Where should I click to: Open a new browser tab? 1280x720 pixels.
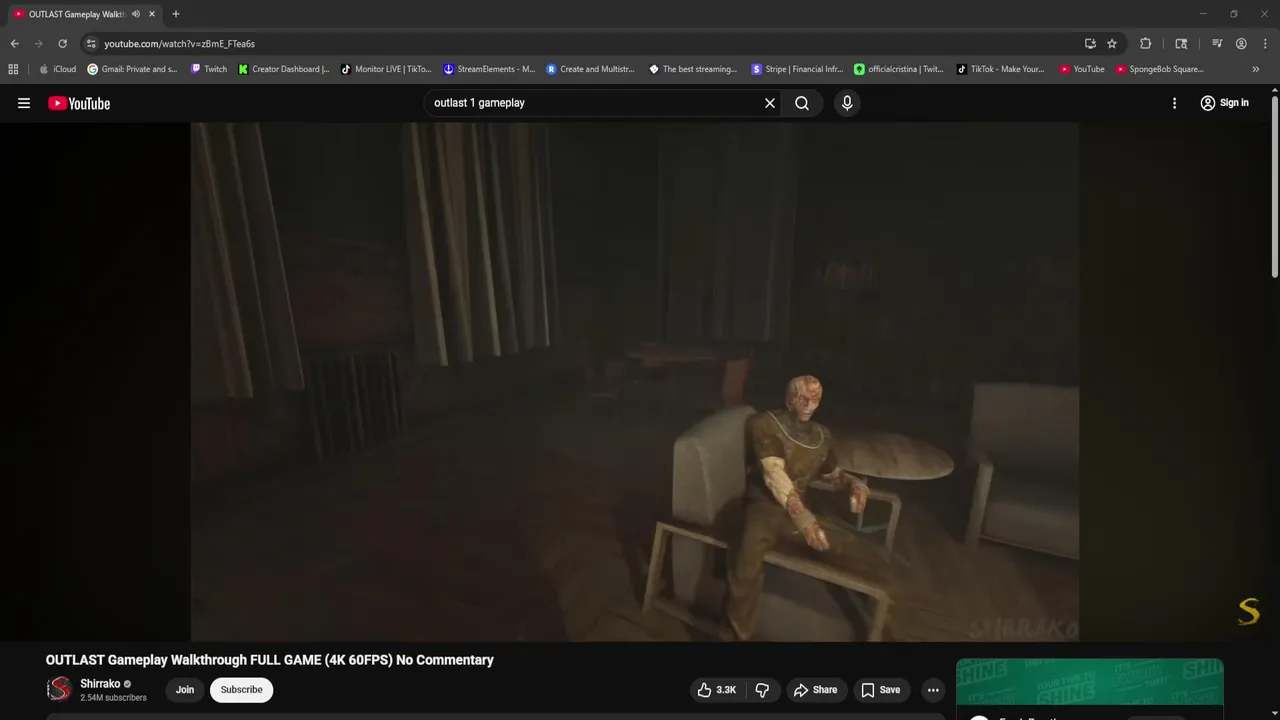click(176, 14)
